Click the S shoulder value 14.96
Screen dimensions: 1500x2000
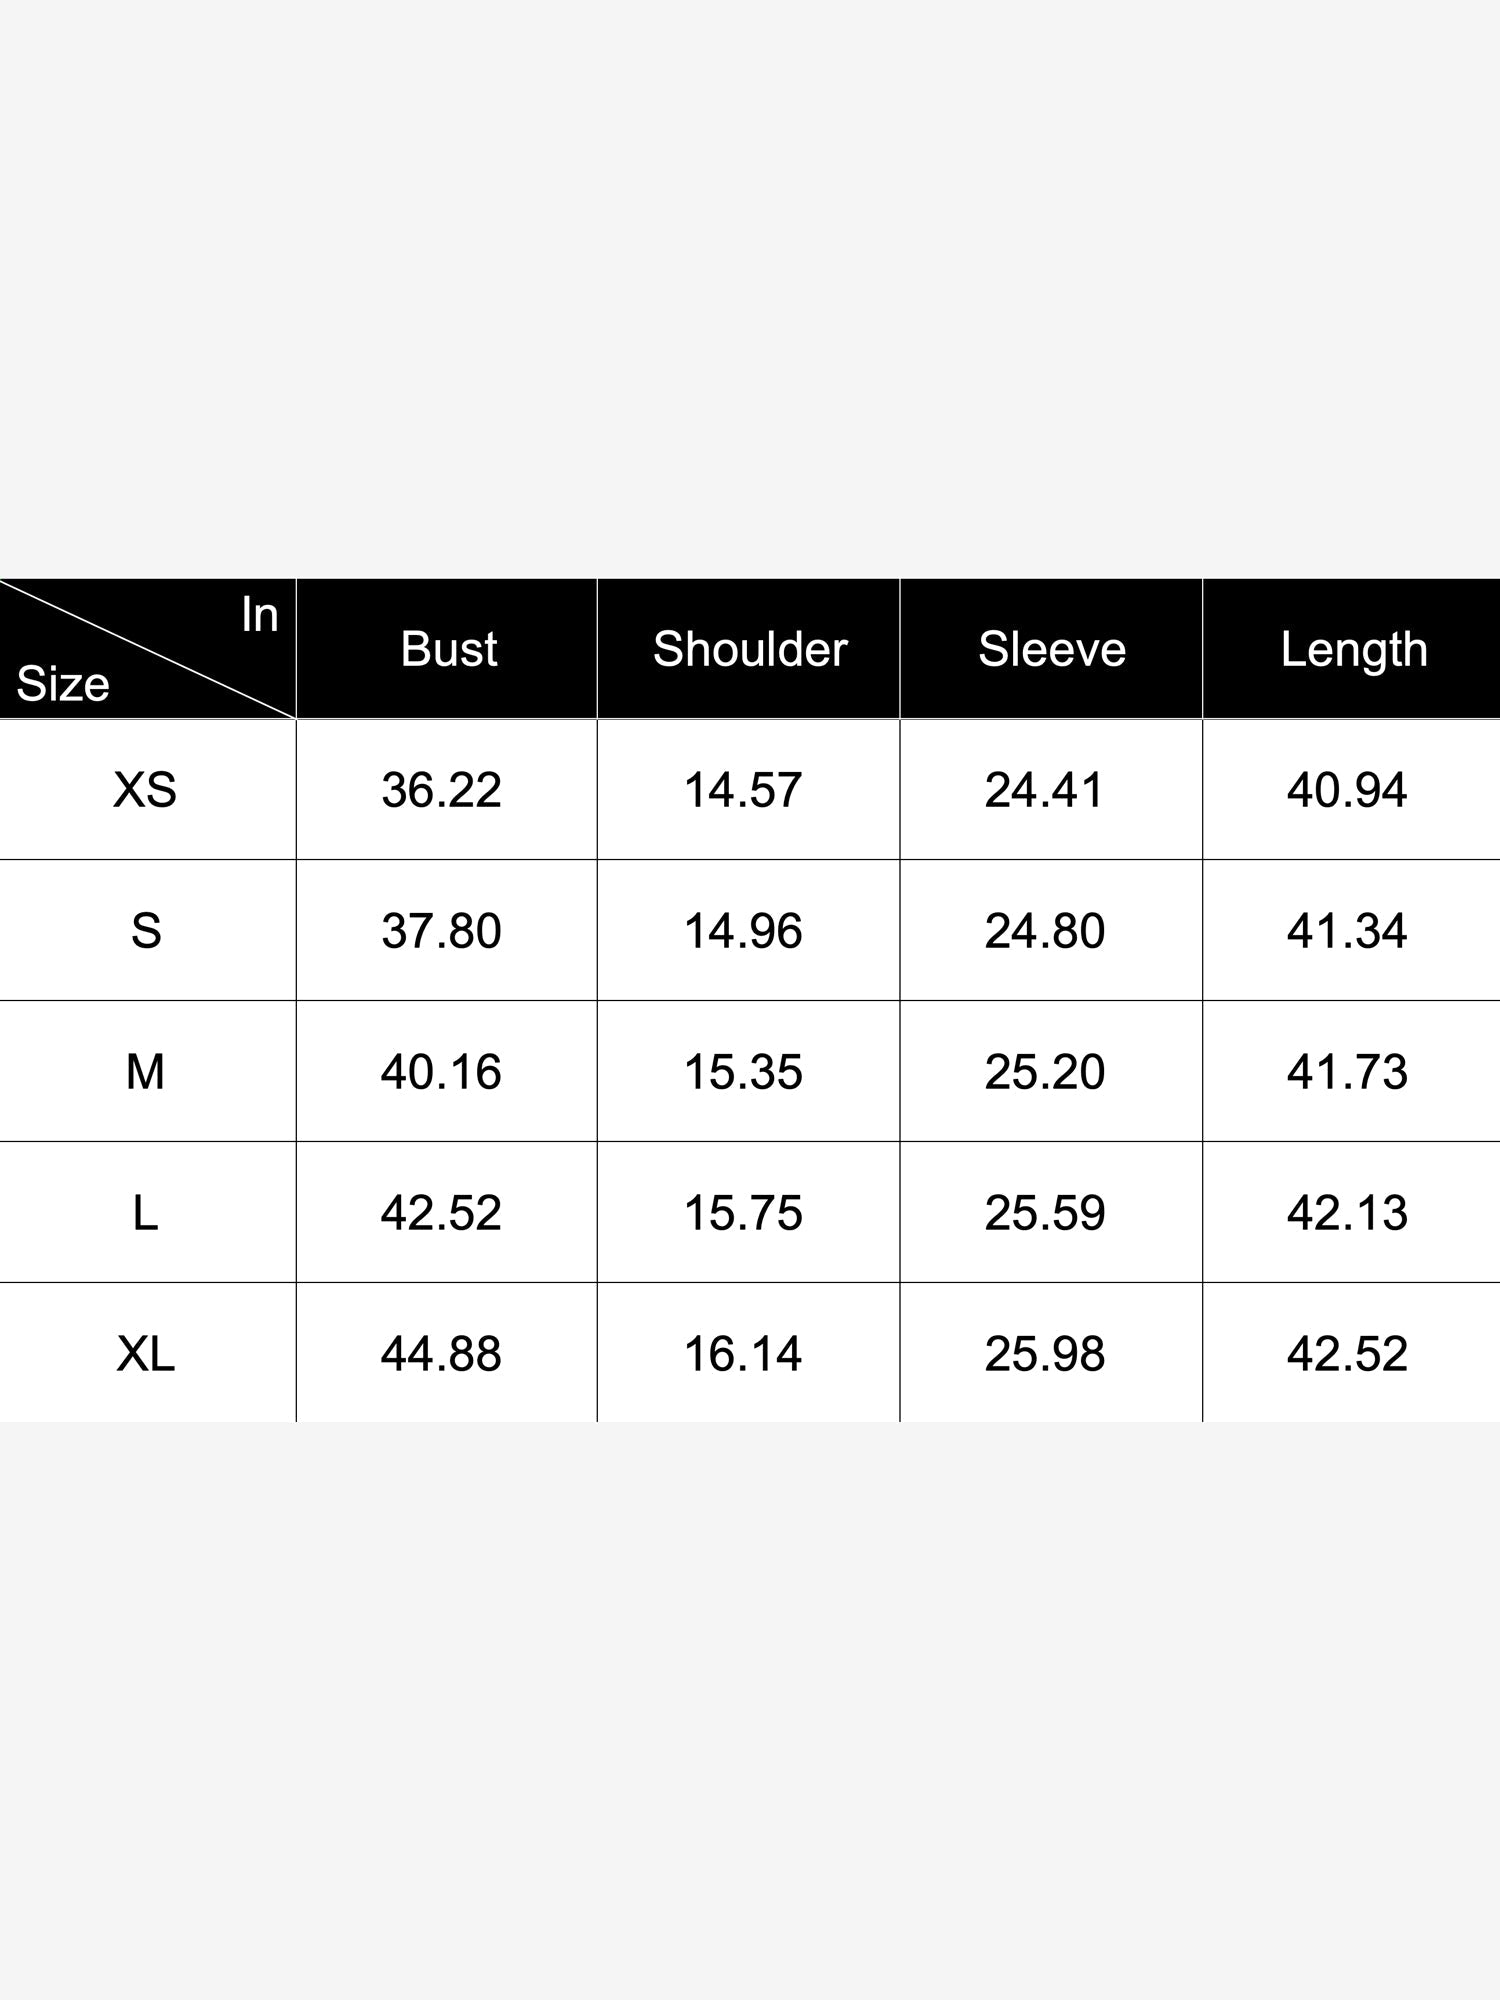click(x=743, y=931)
